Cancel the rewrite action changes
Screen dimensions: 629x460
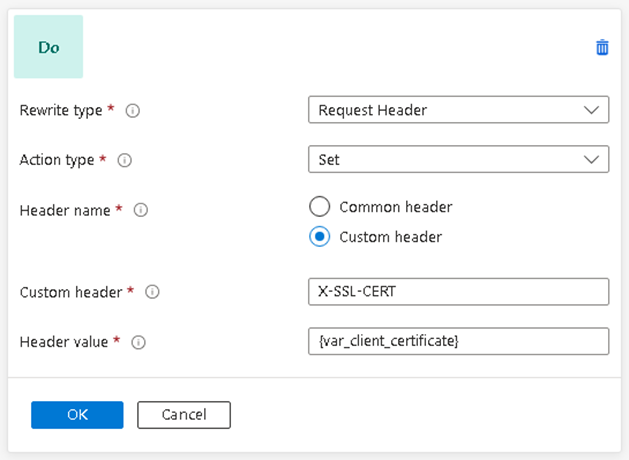[184, 414]
